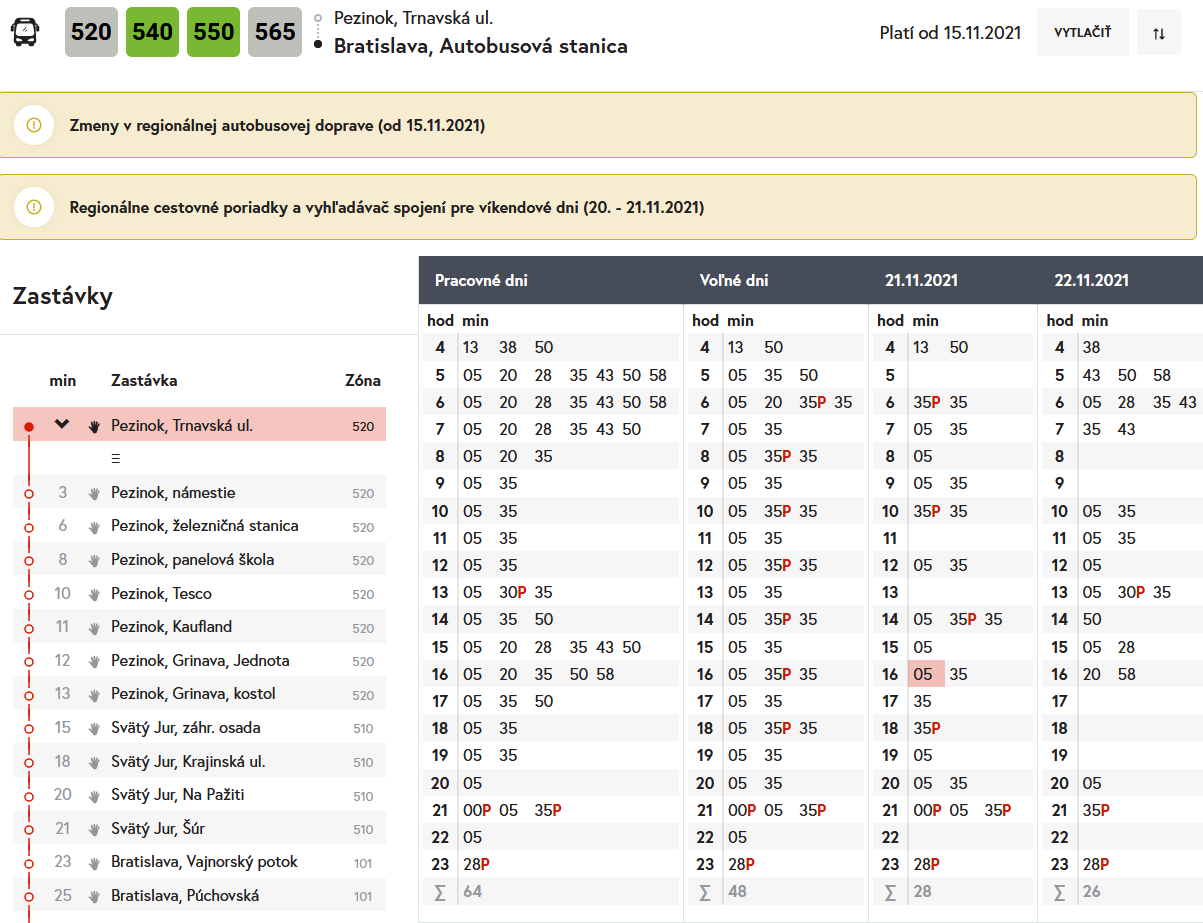Collapse the Pezinok, Trnavská ul. chevron

point(62,425)
